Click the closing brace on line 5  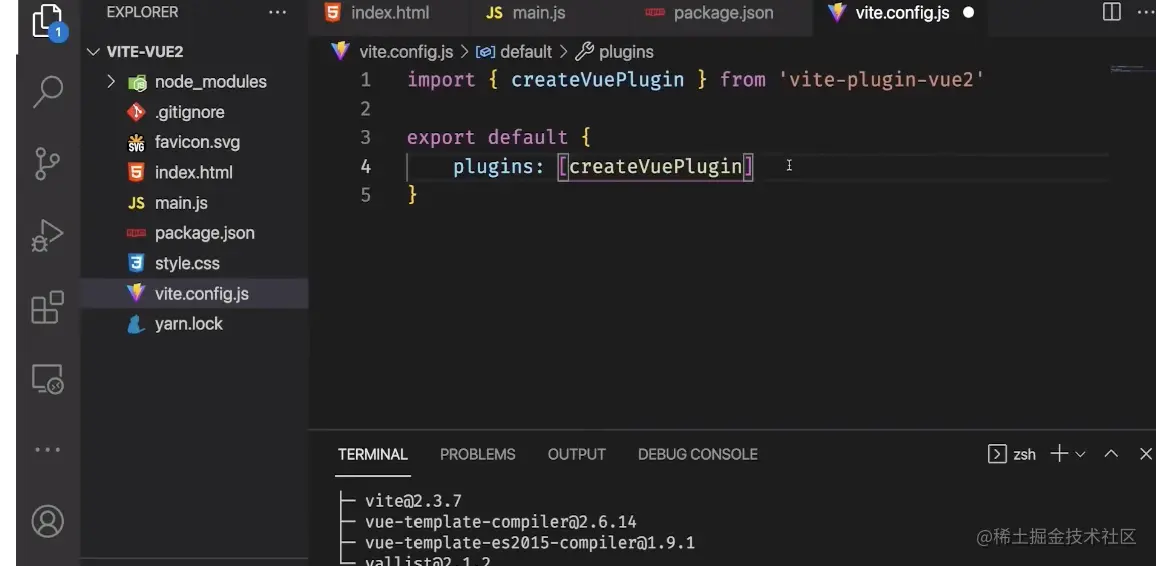point(412,195)
